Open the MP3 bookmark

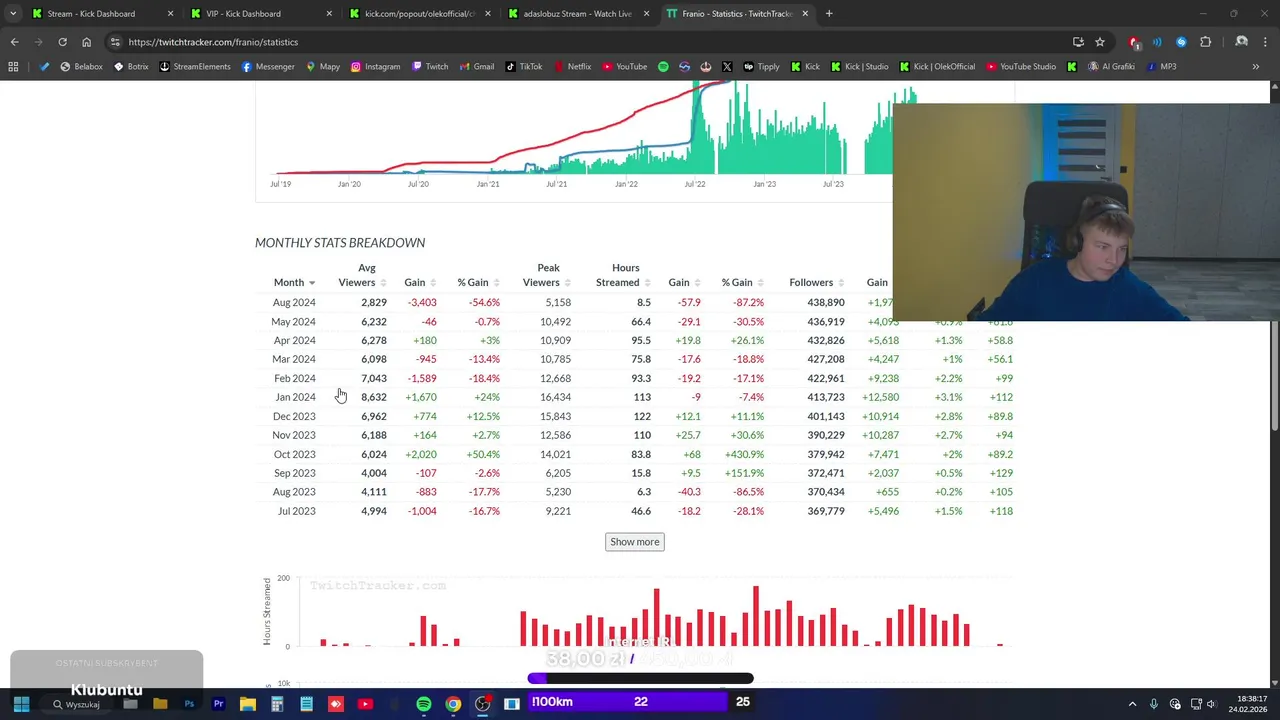tap(1162, 67)
